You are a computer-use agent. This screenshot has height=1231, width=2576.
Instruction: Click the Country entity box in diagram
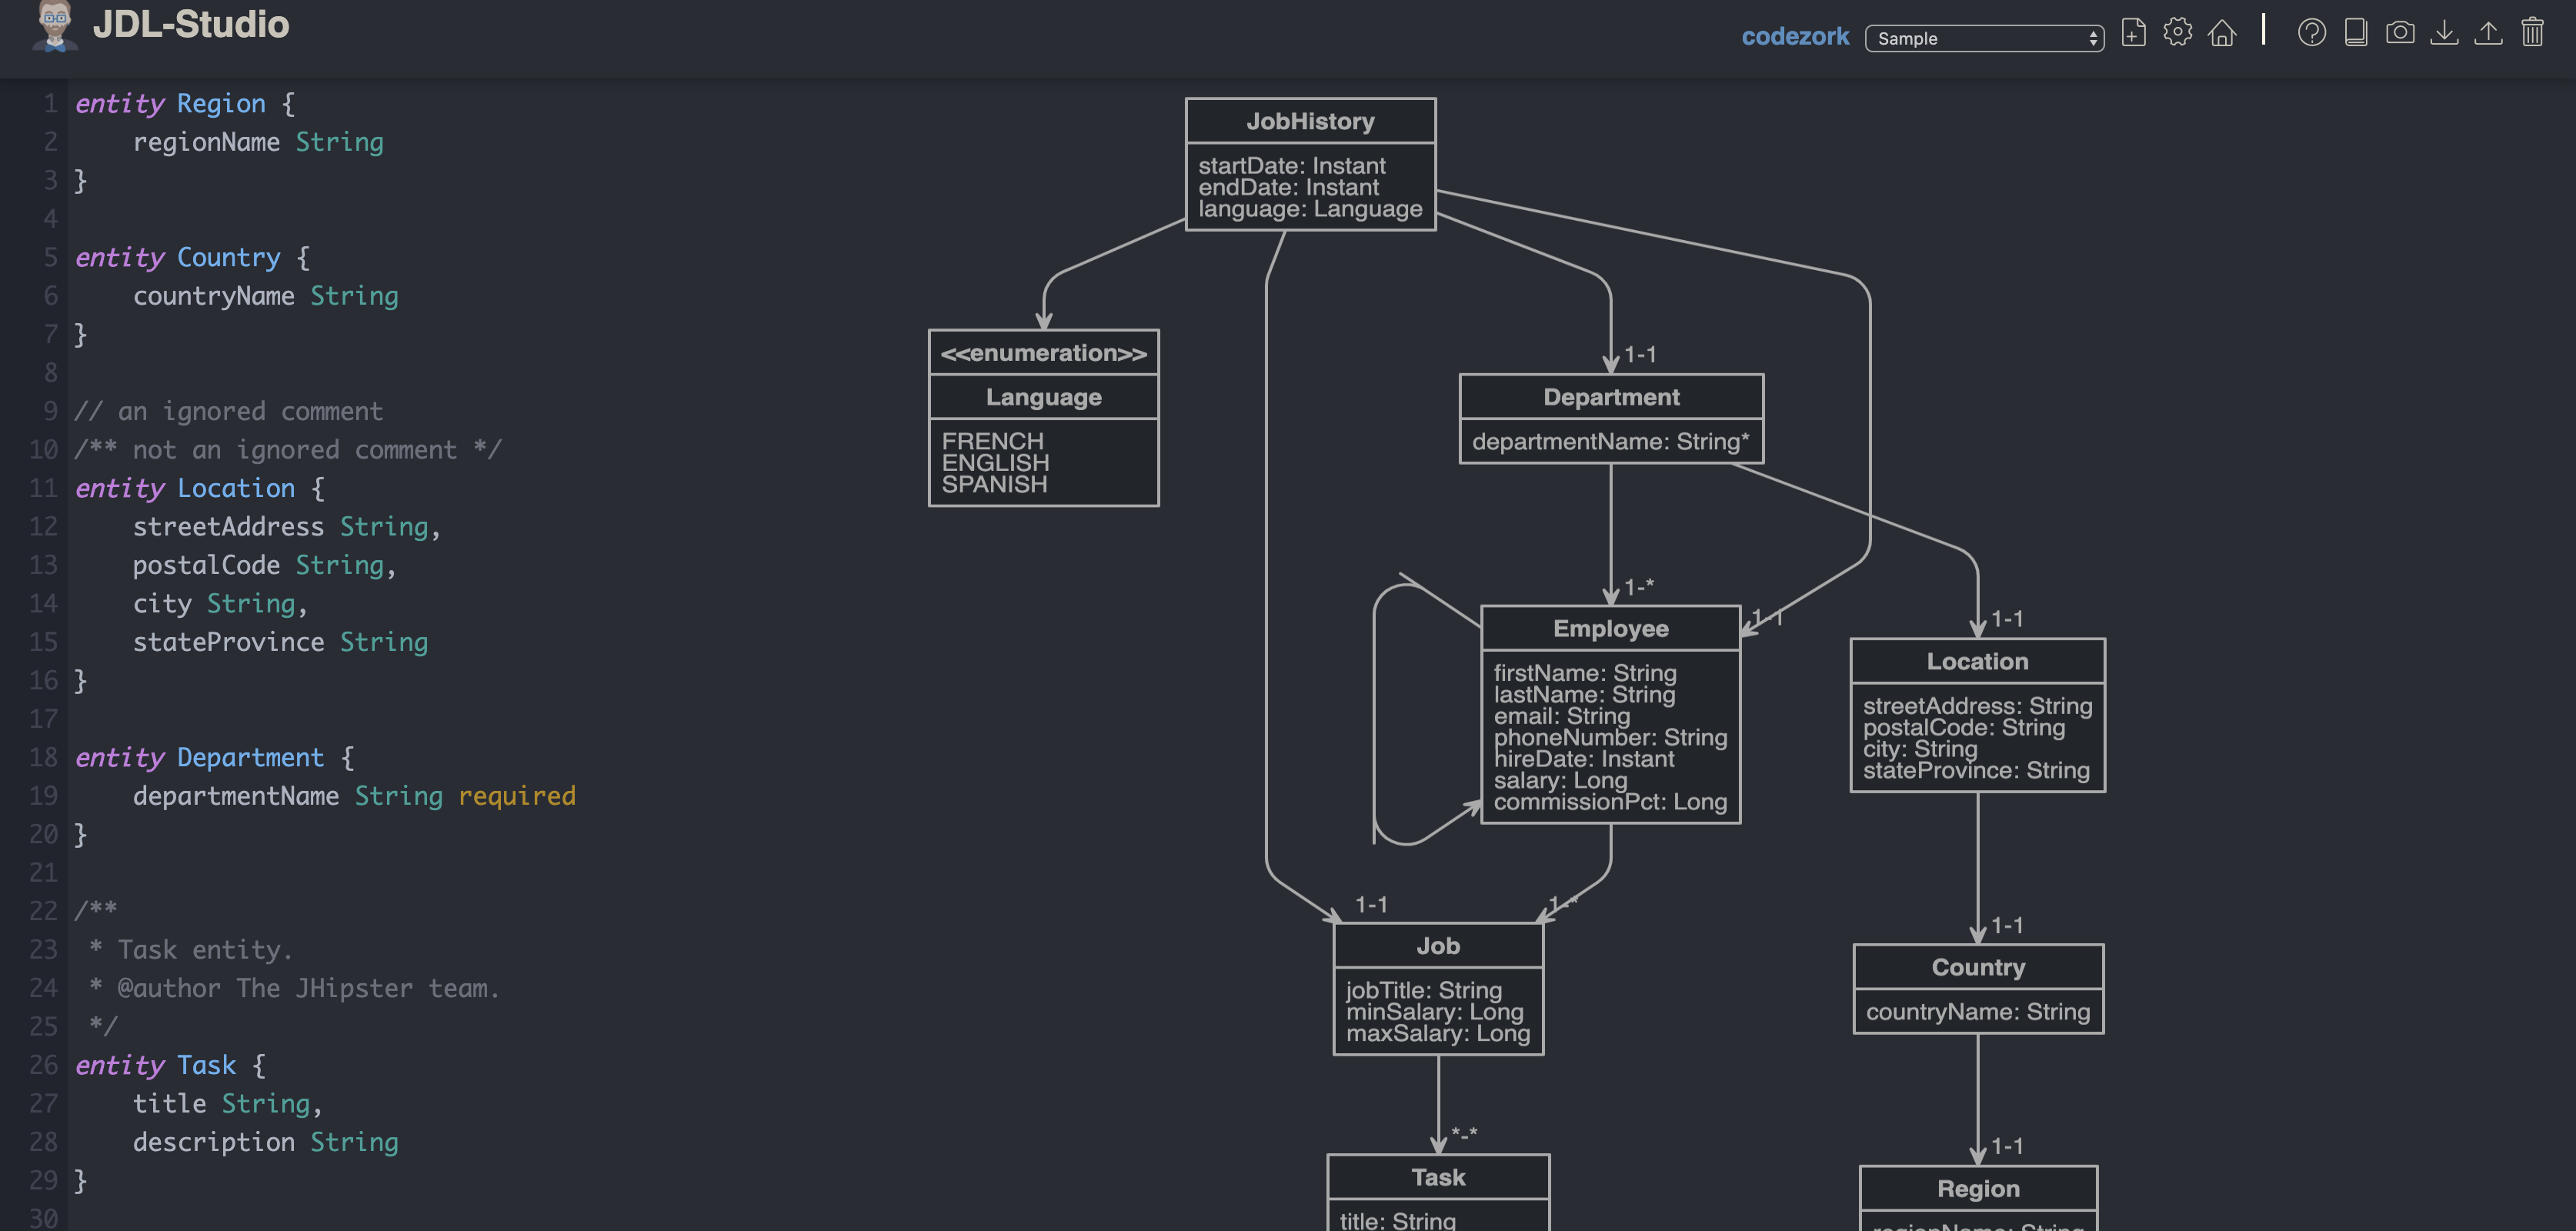coord(1977,968)
